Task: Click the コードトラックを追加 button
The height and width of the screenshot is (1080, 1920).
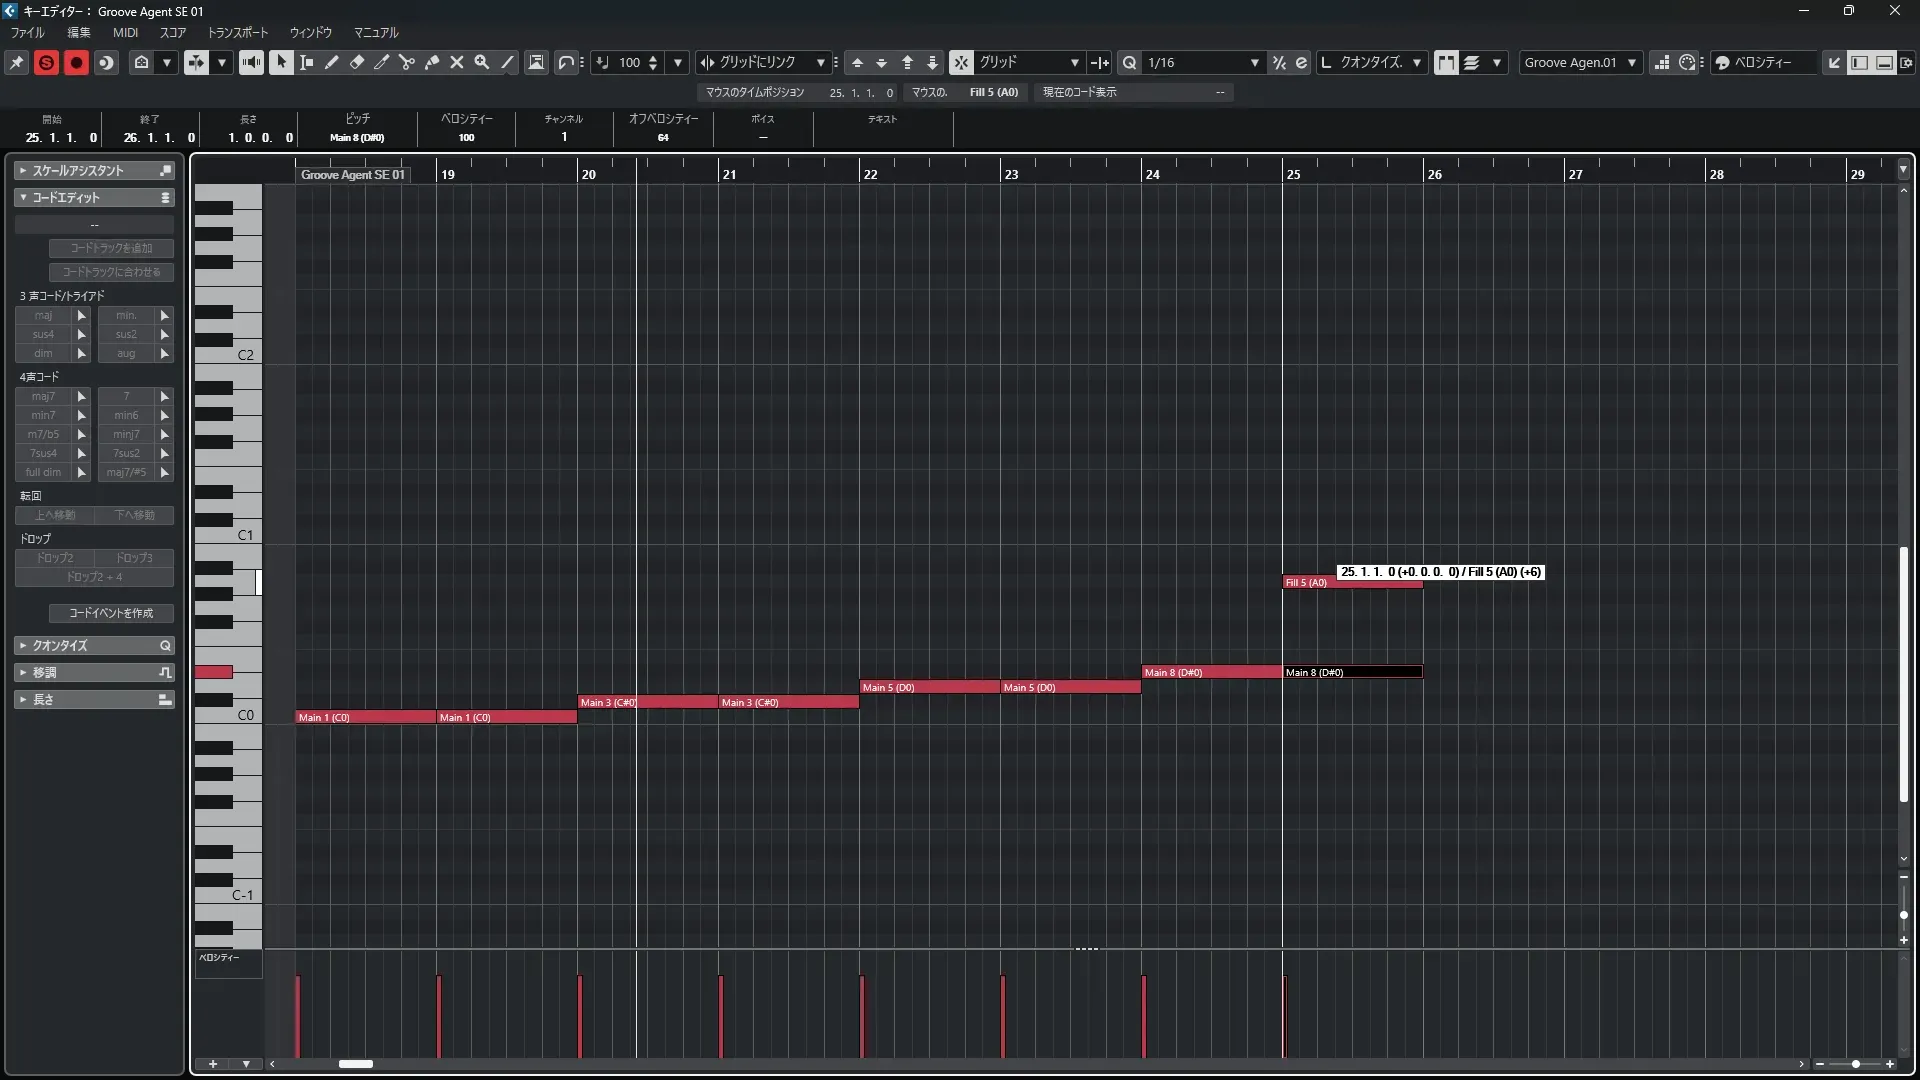Action: pyautogui.click(x=111, y=248)
